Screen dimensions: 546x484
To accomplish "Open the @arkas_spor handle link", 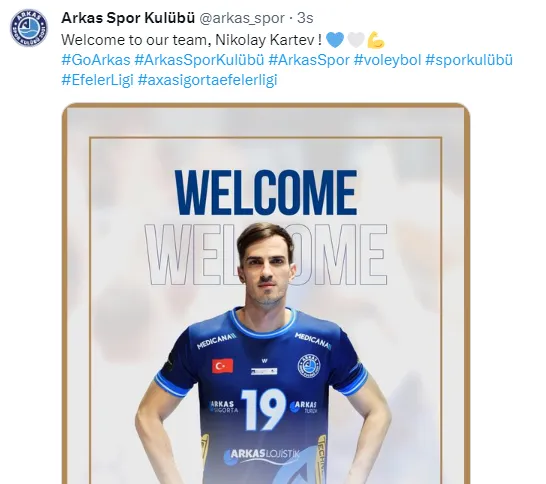I will (x=242, y=18).
